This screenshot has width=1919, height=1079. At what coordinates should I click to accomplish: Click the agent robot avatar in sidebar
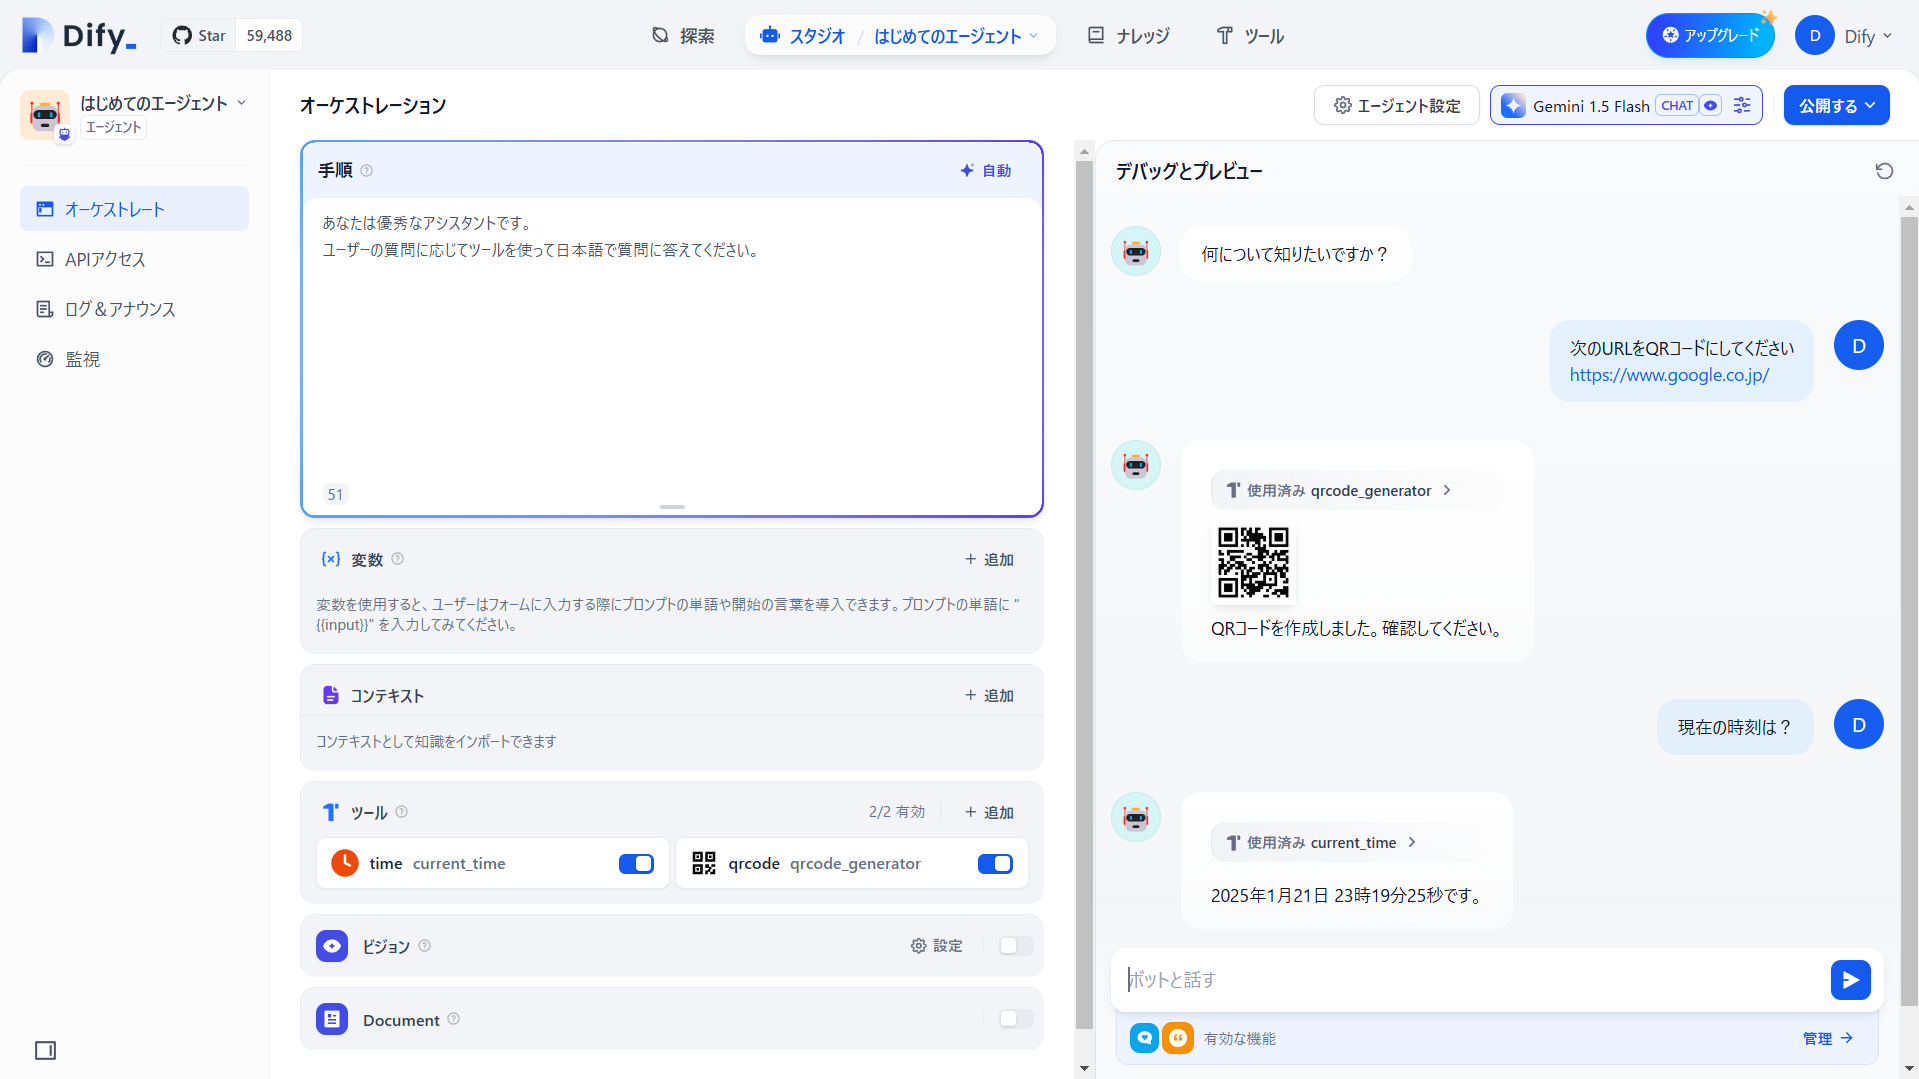tap(45, 115)
